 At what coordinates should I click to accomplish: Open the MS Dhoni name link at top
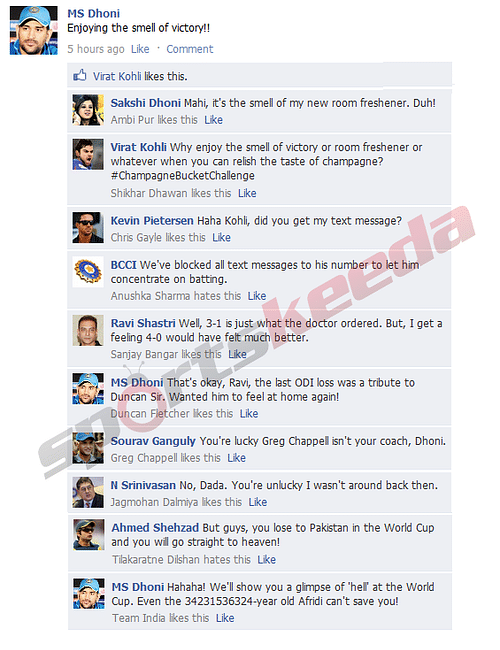94,13
